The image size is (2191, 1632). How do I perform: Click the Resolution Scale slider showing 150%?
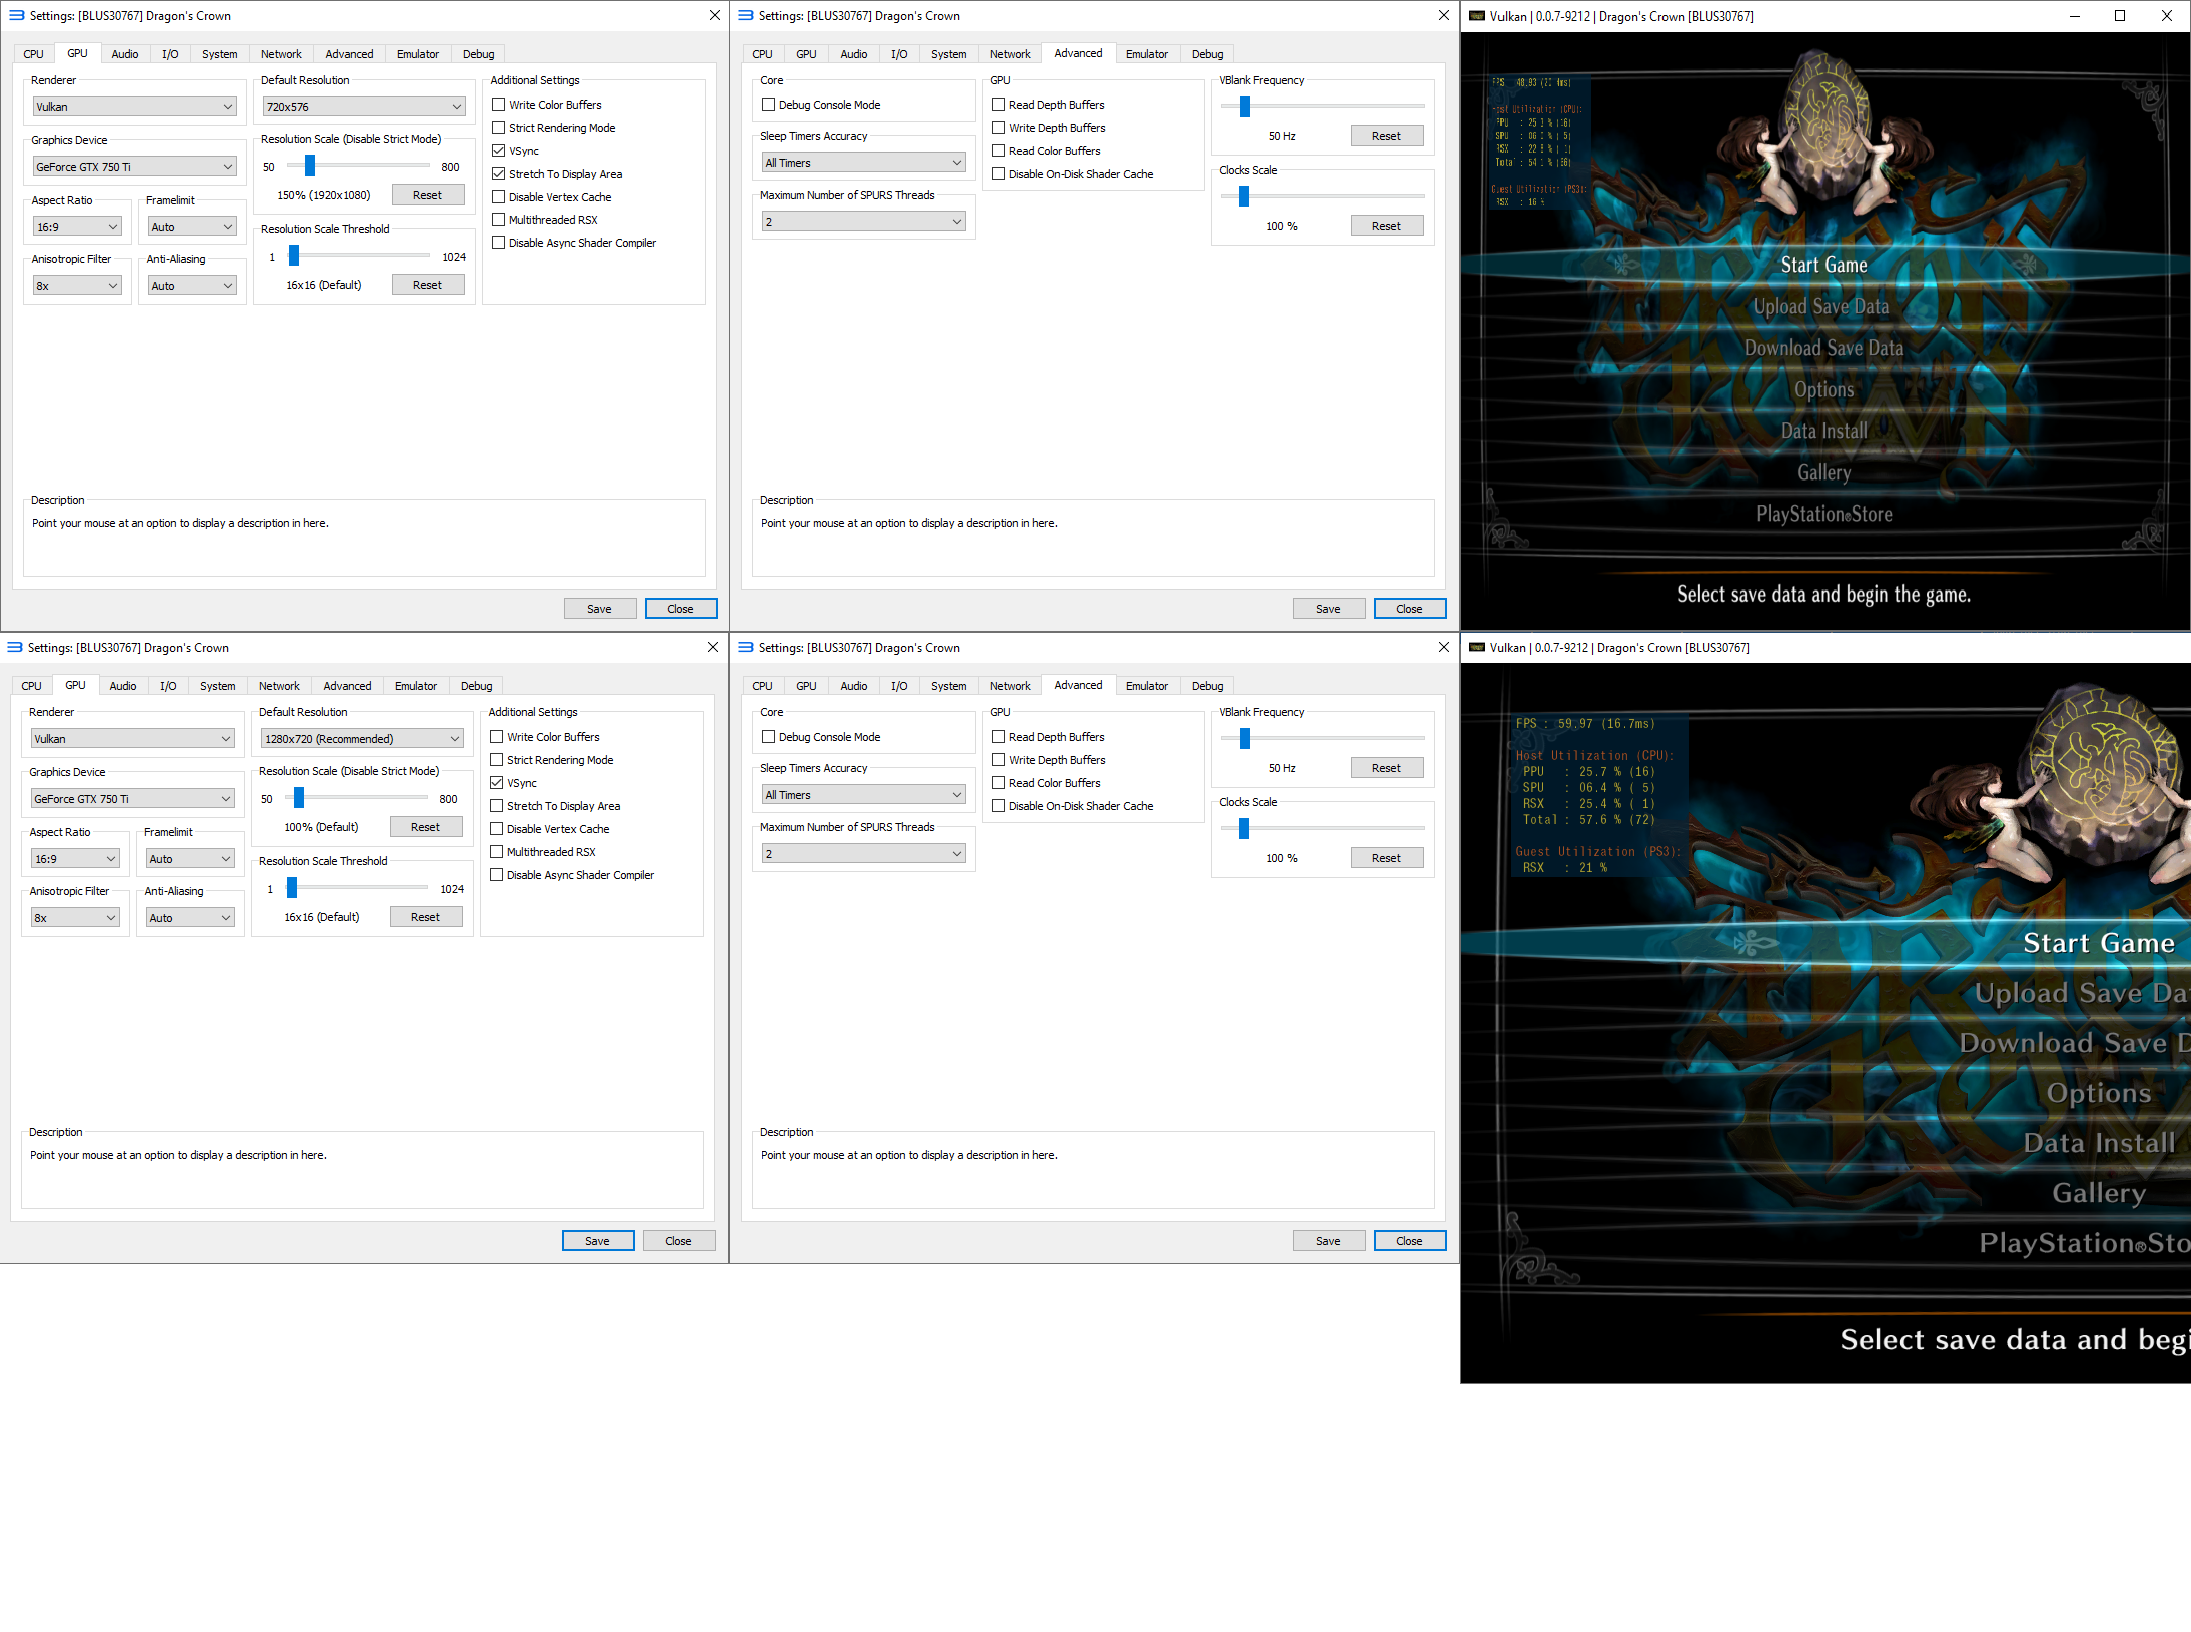tap(310, 166)
